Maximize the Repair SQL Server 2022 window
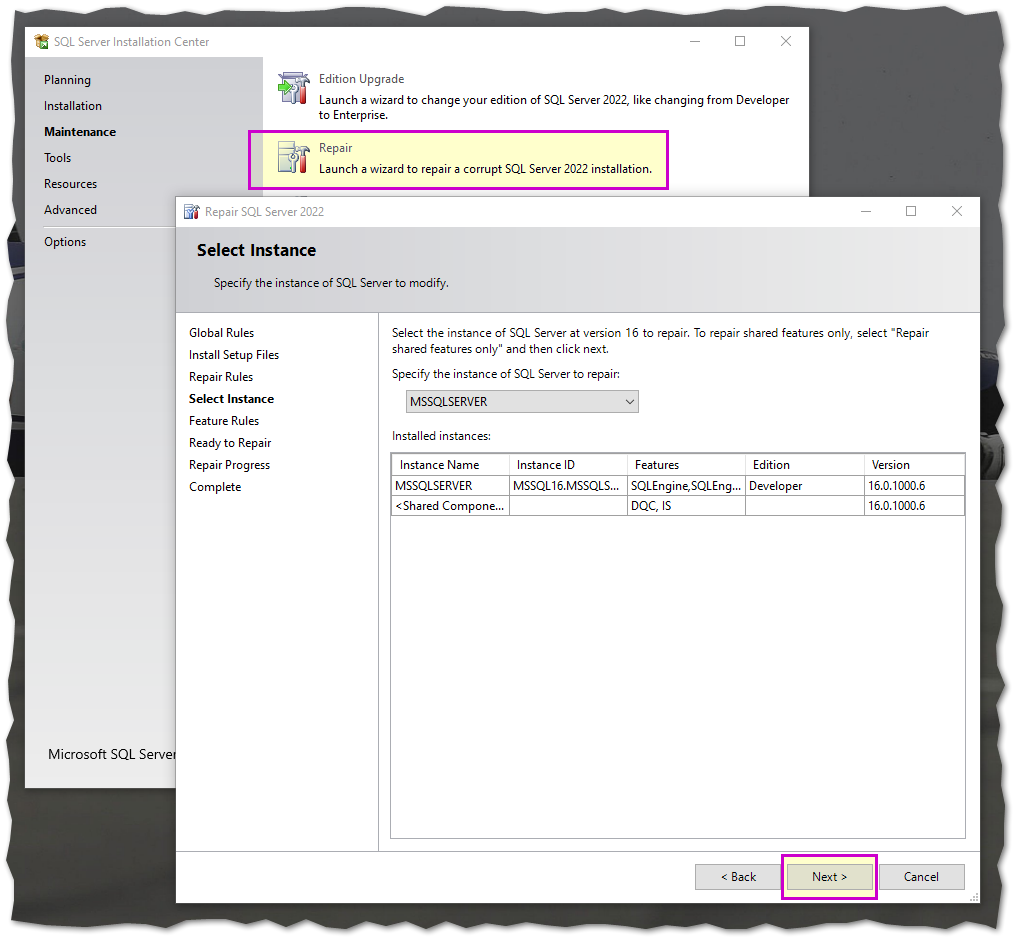 pos(911,212)
